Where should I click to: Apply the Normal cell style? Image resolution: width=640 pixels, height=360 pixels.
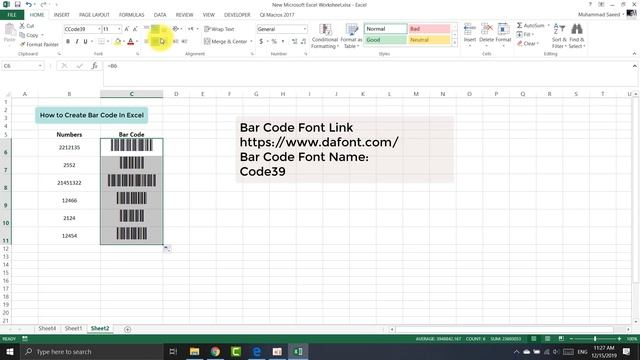pyautogui.click(x=385, y=29)
